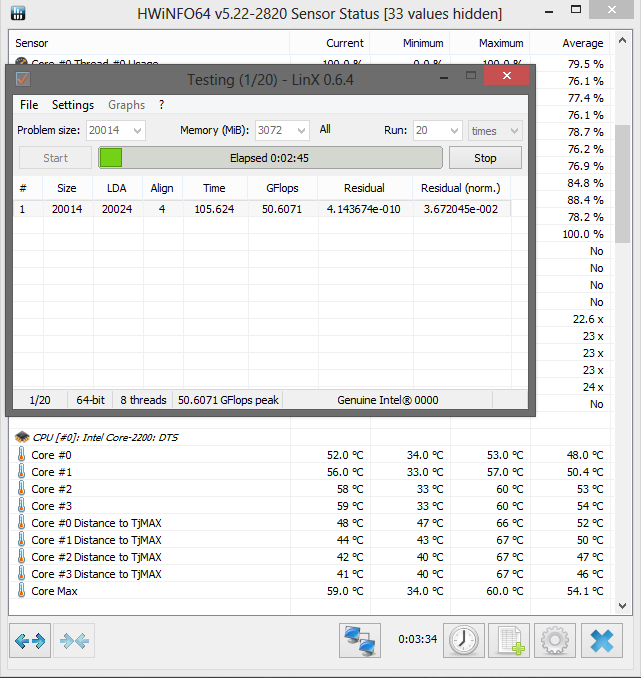Click the Maximum column header in HWiNFO

click(490, 43)
